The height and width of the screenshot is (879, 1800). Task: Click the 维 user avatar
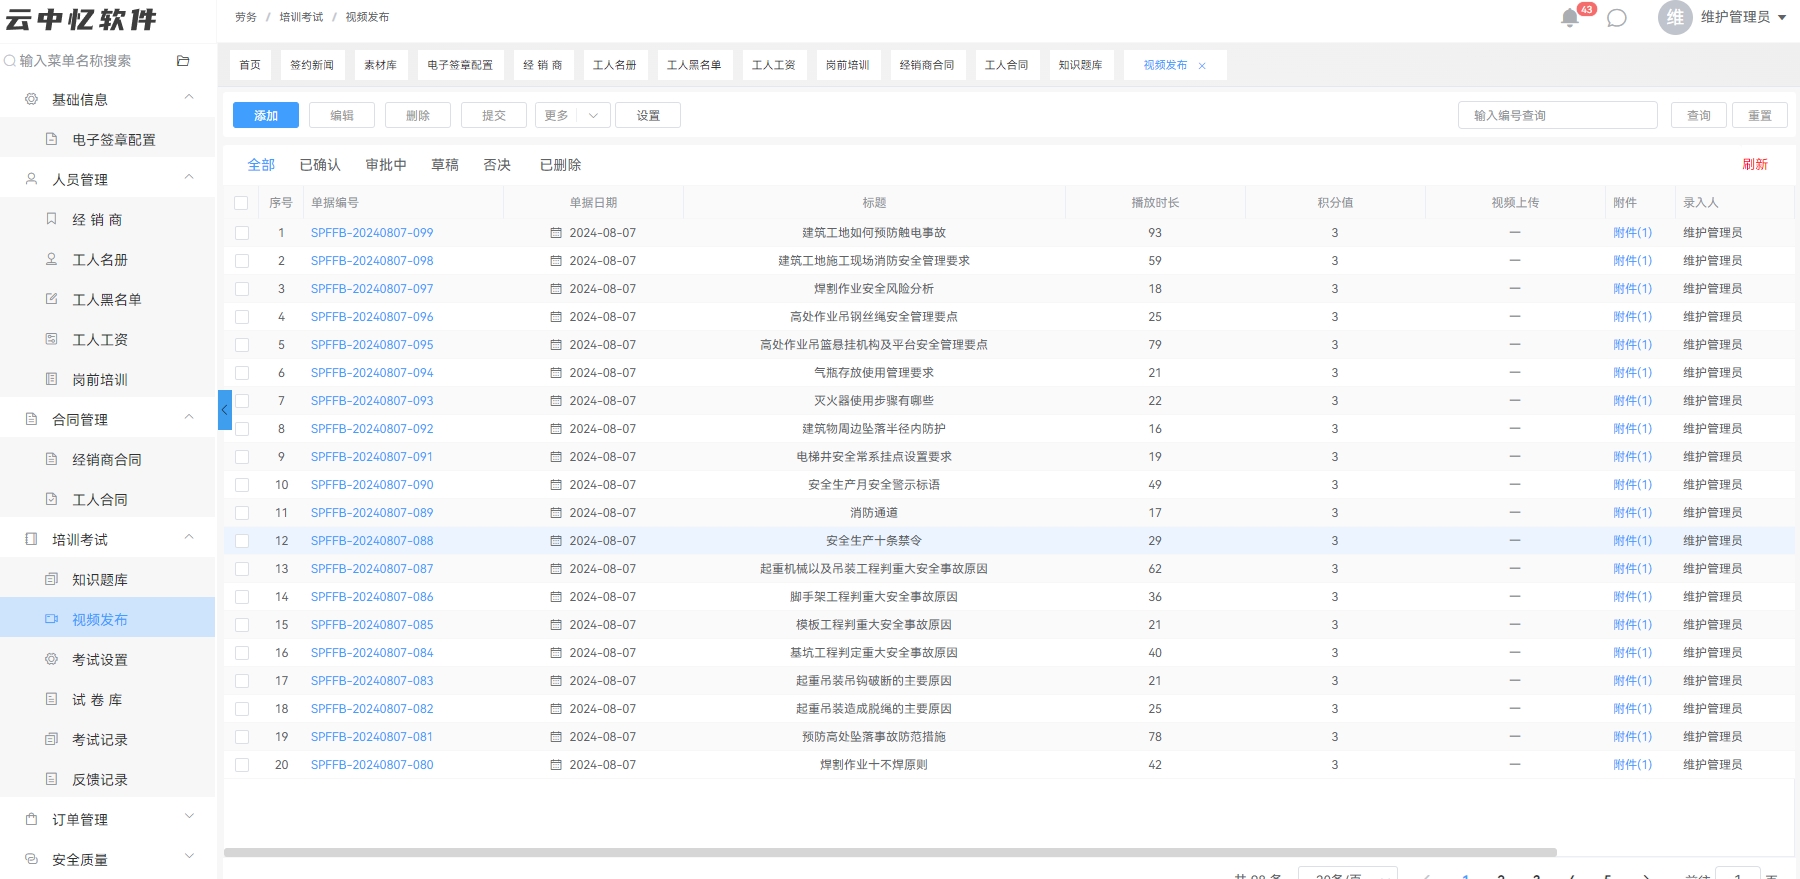tap(1675, 17)
